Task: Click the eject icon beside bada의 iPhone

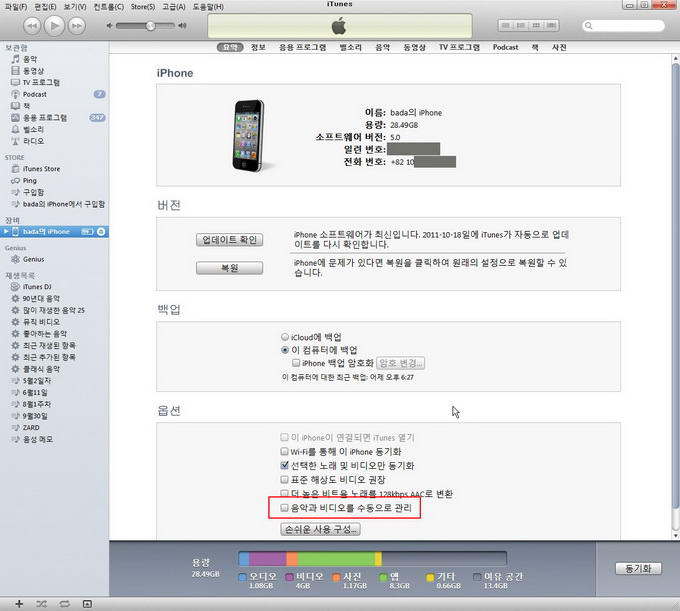Action: point(101,232)
